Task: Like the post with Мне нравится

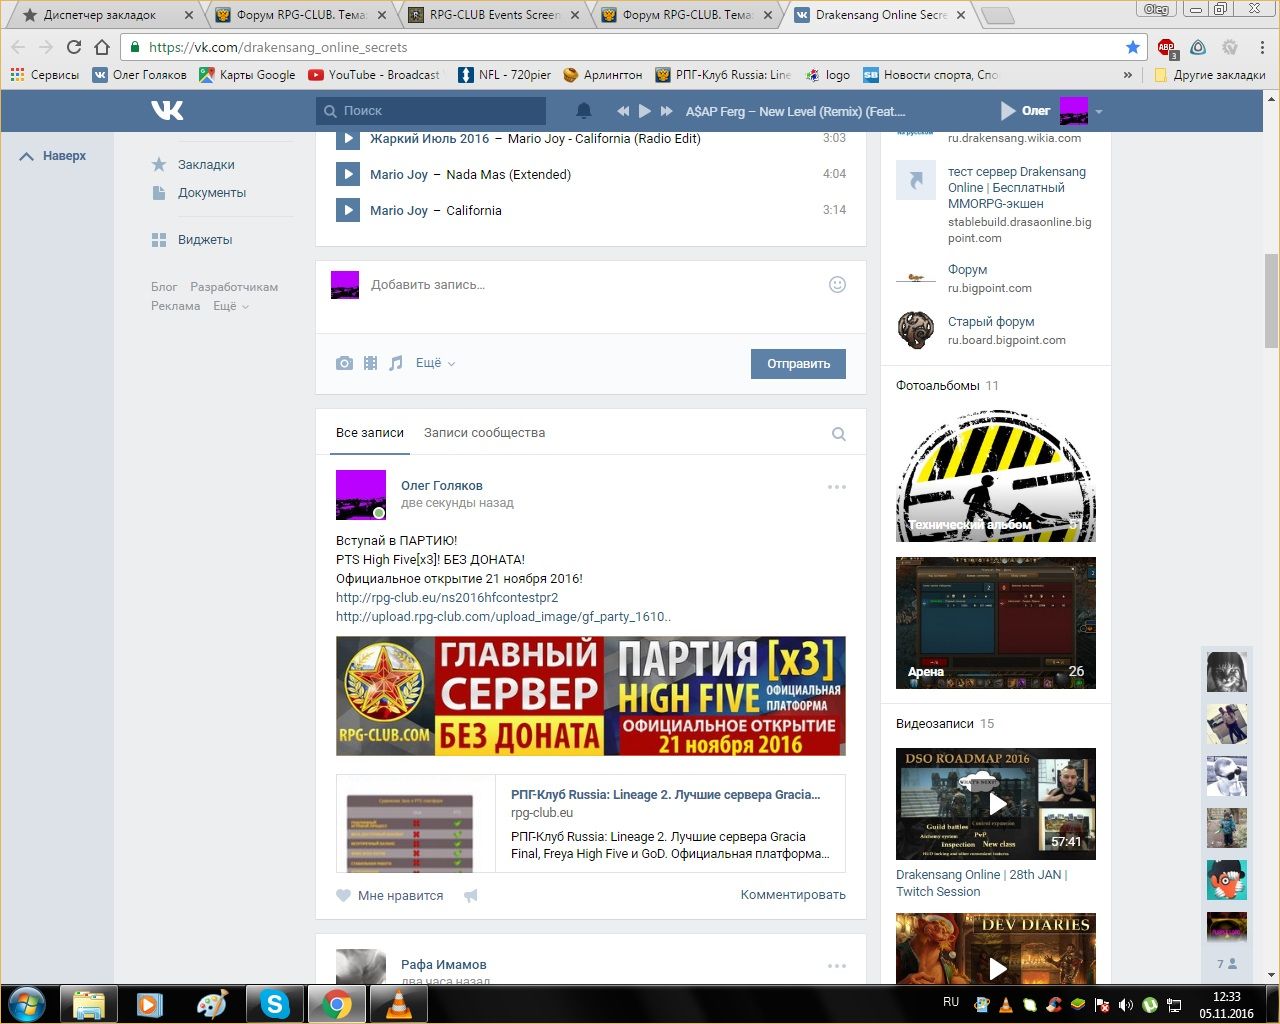Action: (x=390, y=895)
